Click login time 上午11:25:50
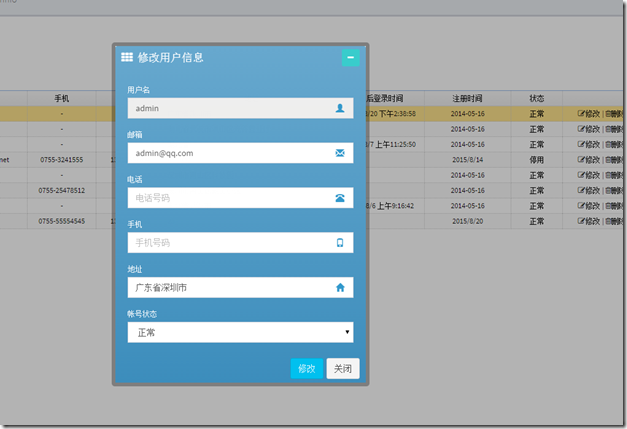Viewport: 627px width, 429px height. [395, 144]
